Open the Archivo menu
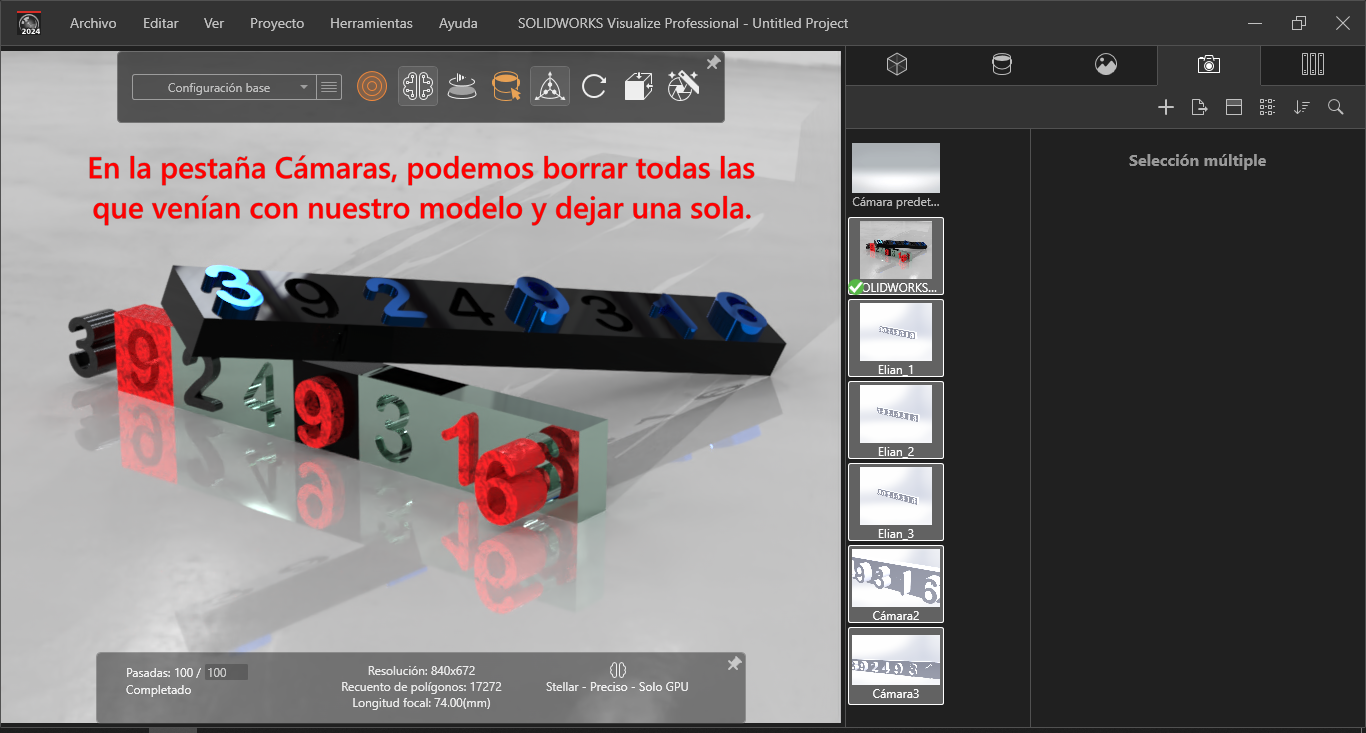 93,23
